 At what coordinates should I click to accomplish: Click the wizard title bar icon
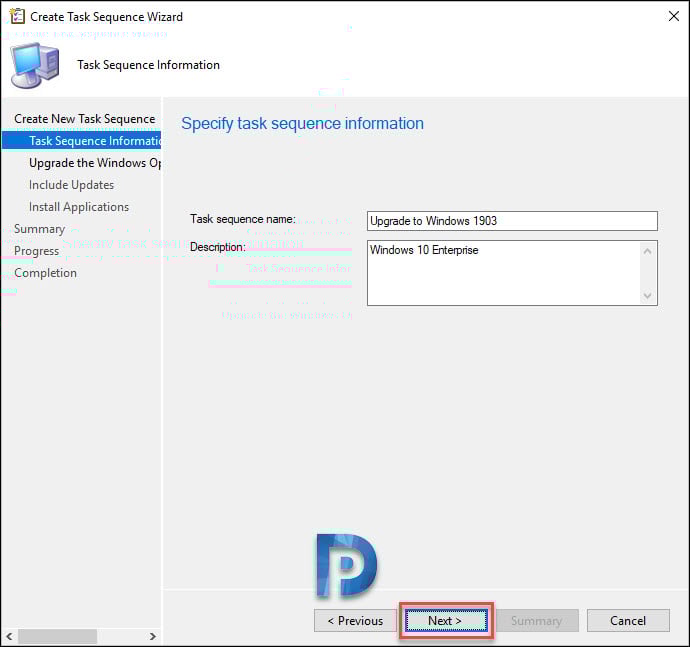click(17, 16)
